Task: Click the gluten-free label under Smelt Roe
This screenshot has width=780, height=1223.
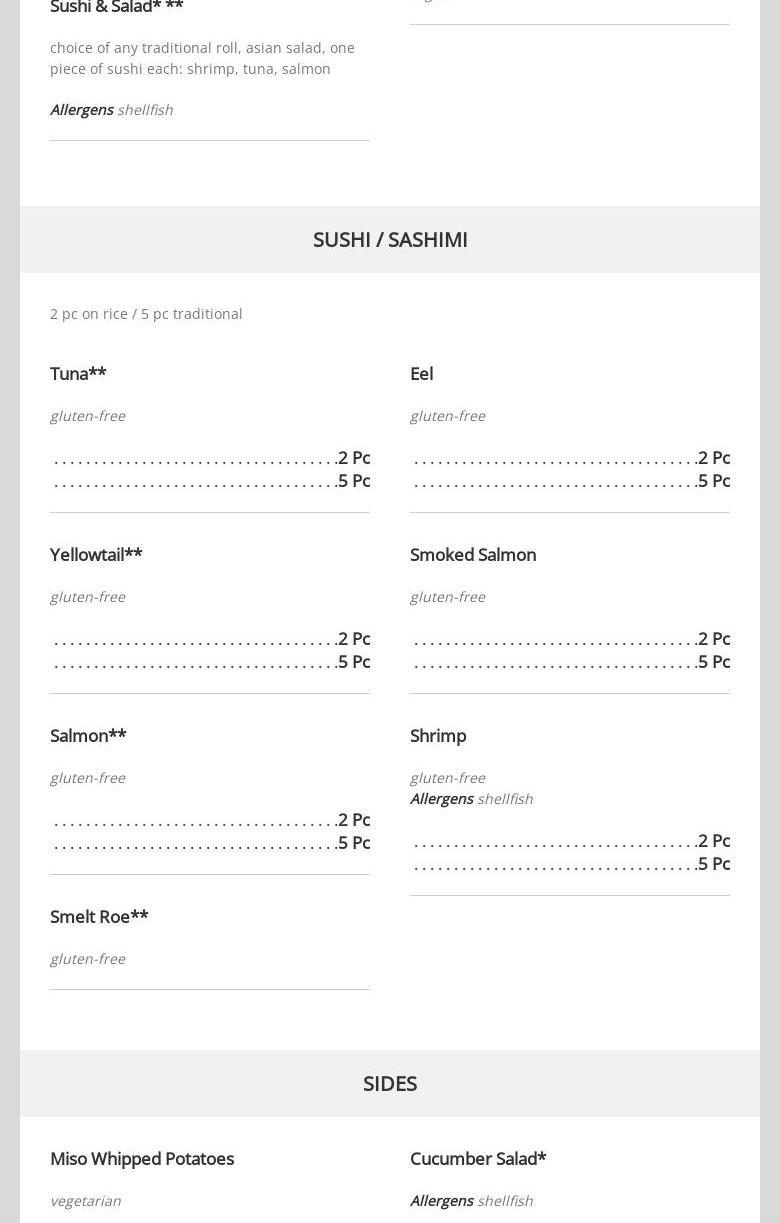Action: pyautogui.click(x=87, y=958)
